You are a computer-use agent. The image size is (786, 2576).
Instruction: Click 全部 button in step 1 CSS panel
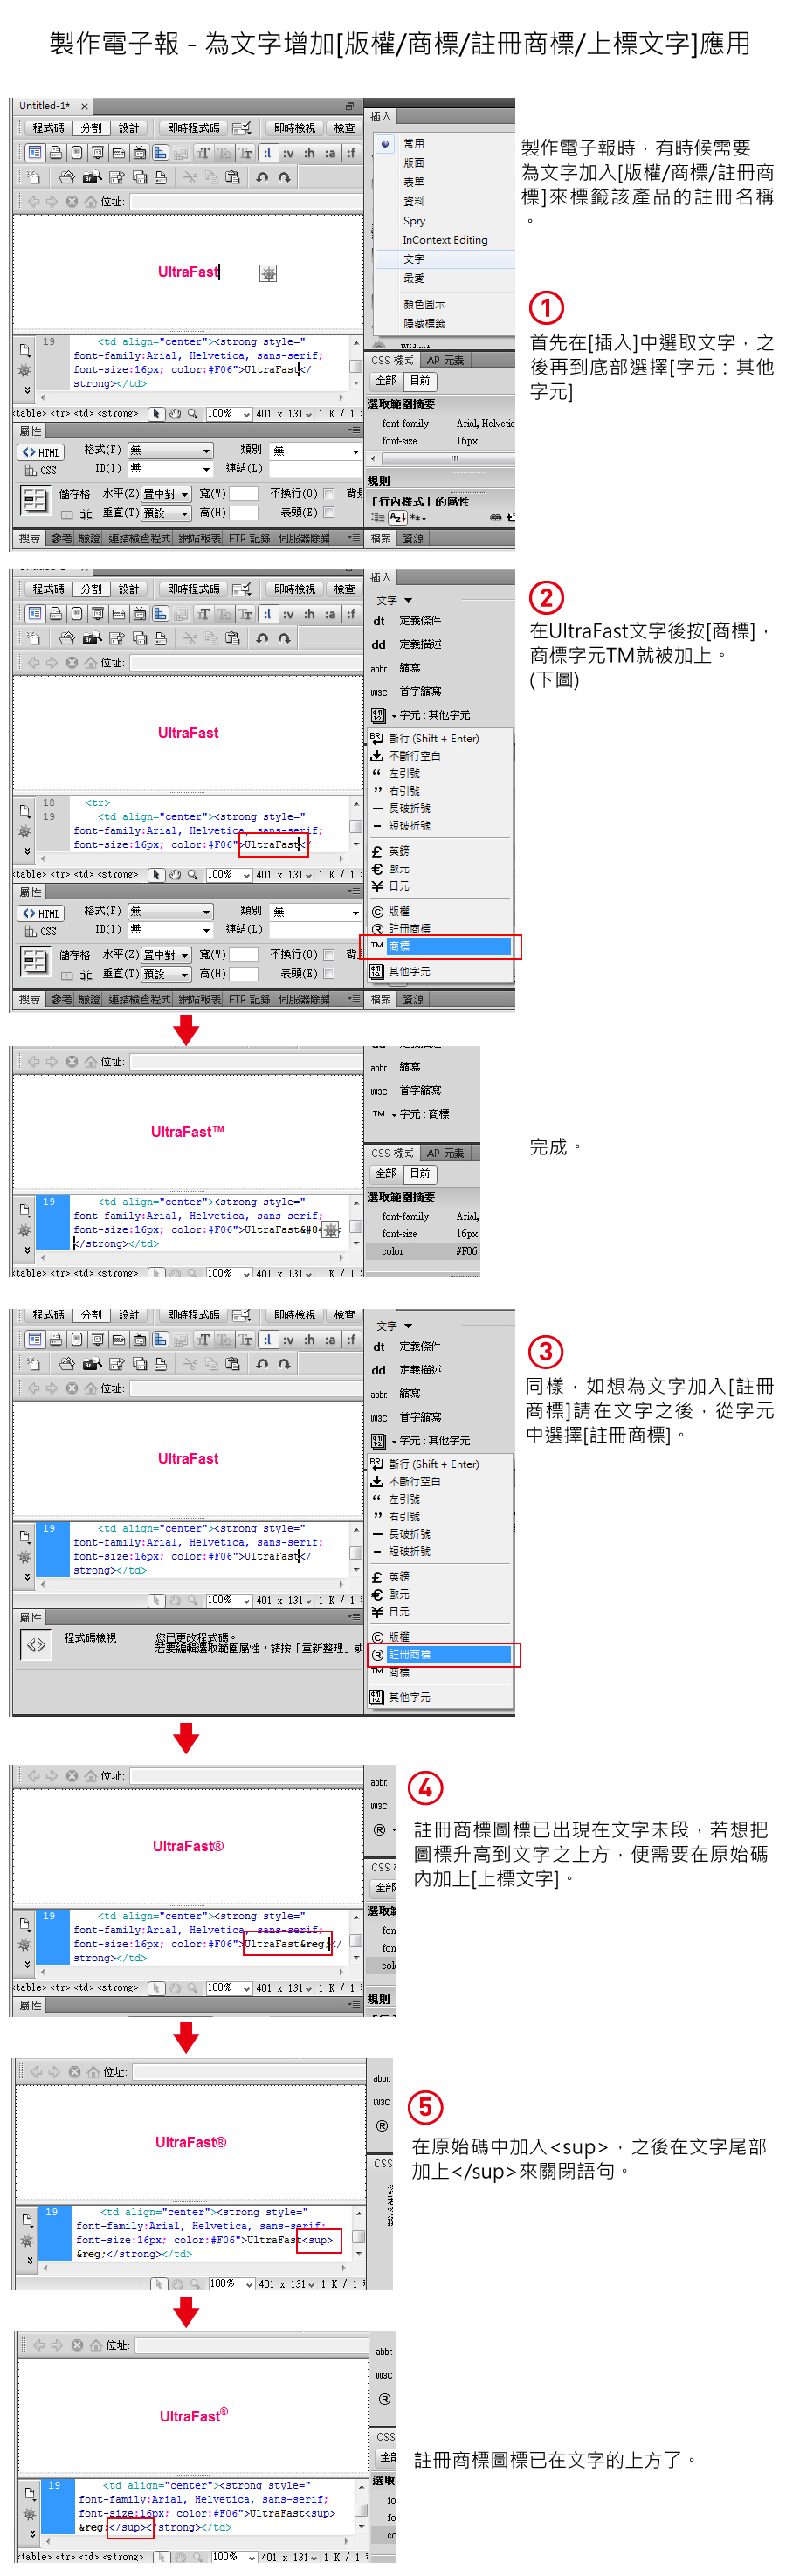pyautogui.click(x=385, y=381)
